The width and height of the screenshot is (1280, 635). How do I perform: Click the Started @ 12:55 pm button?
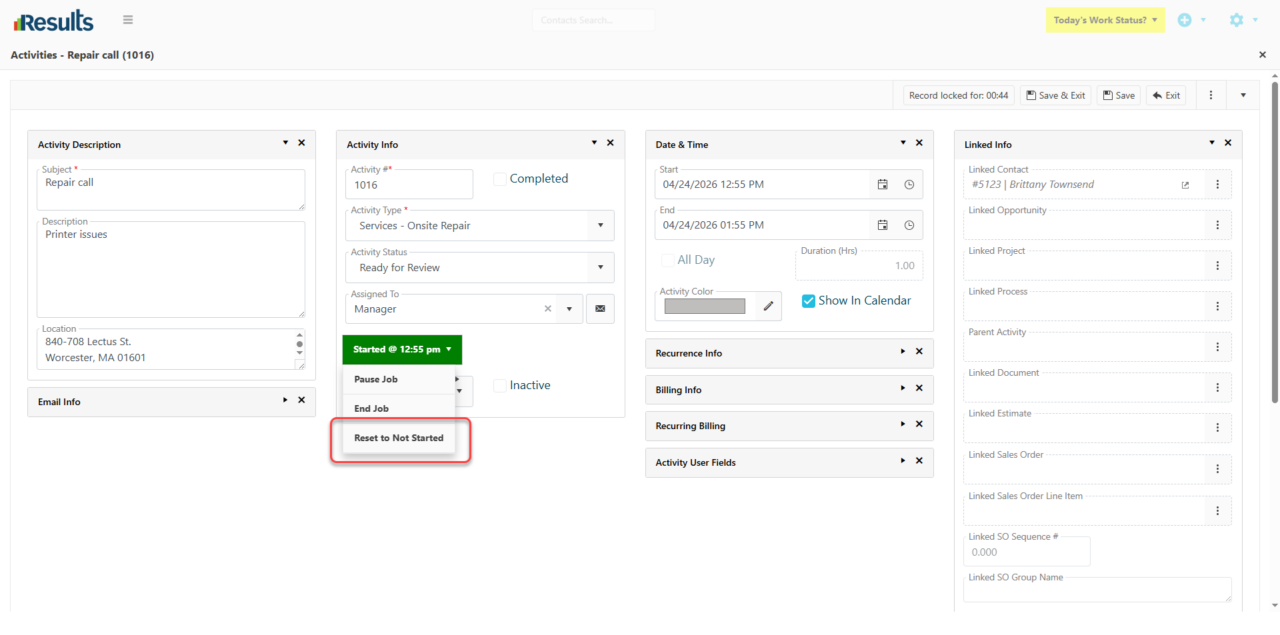tap(402, 349)
